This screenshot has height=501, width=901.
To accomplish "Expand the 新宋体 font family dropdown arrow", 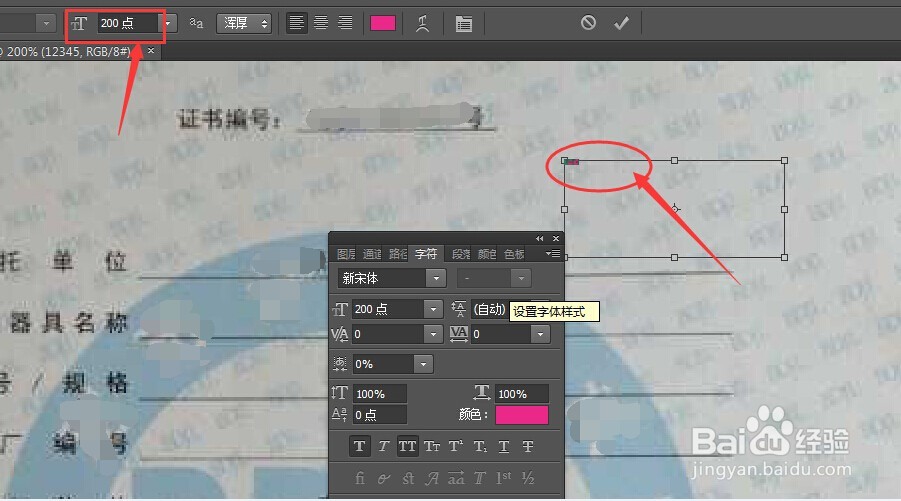I will [436, 279].
